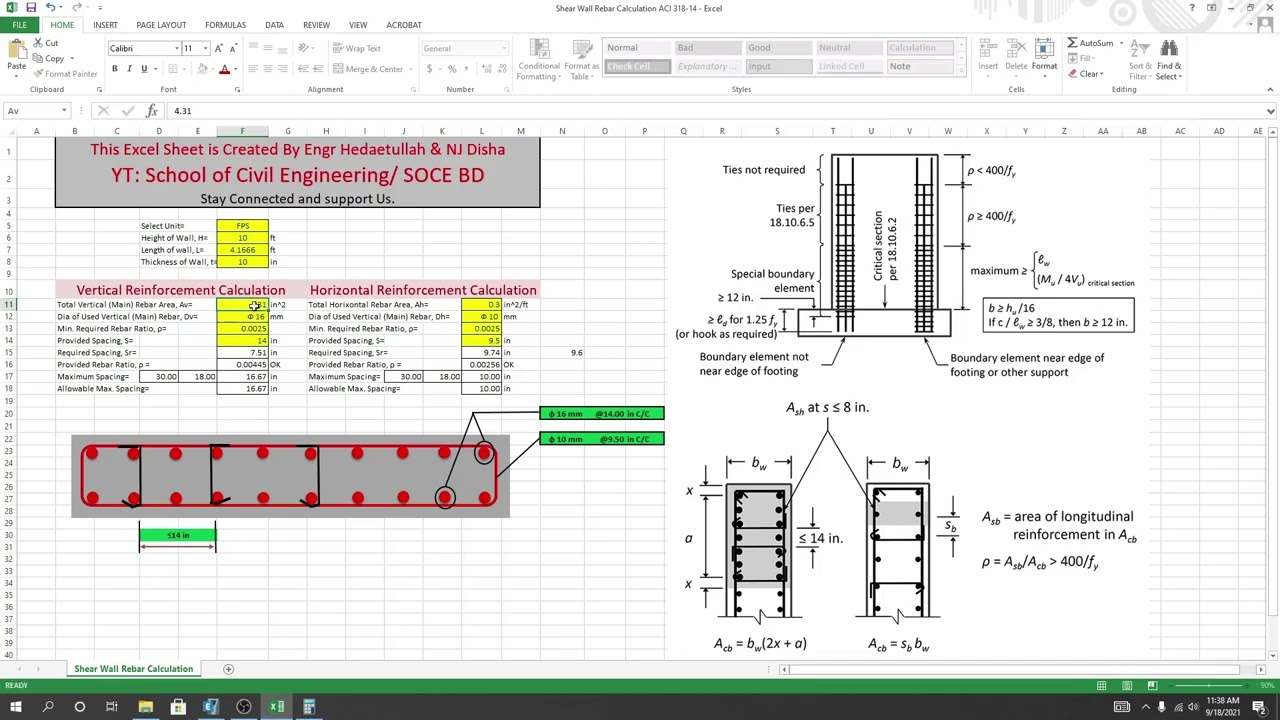Increase the indent level

318,69
